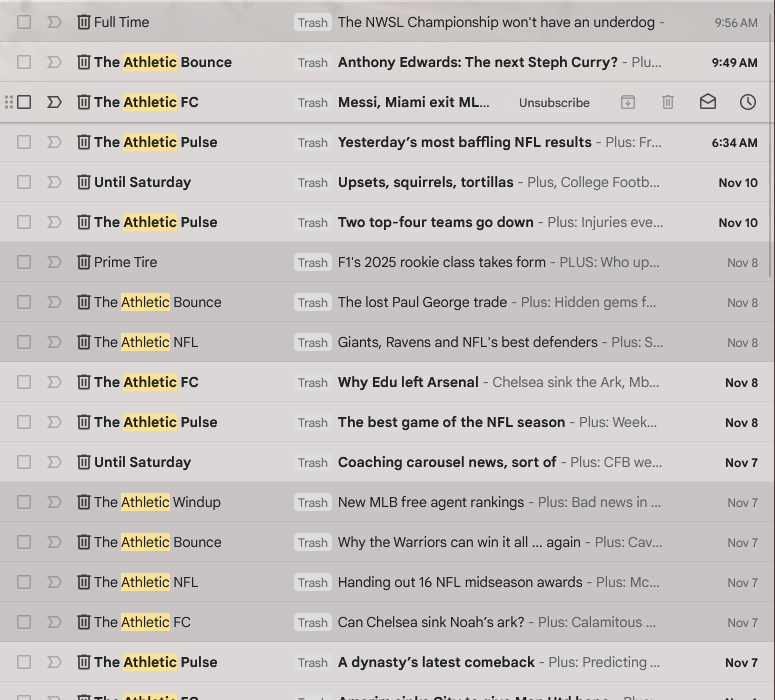Click trash icon beside The Athletic Windup
775x700 pixels.
84,502
